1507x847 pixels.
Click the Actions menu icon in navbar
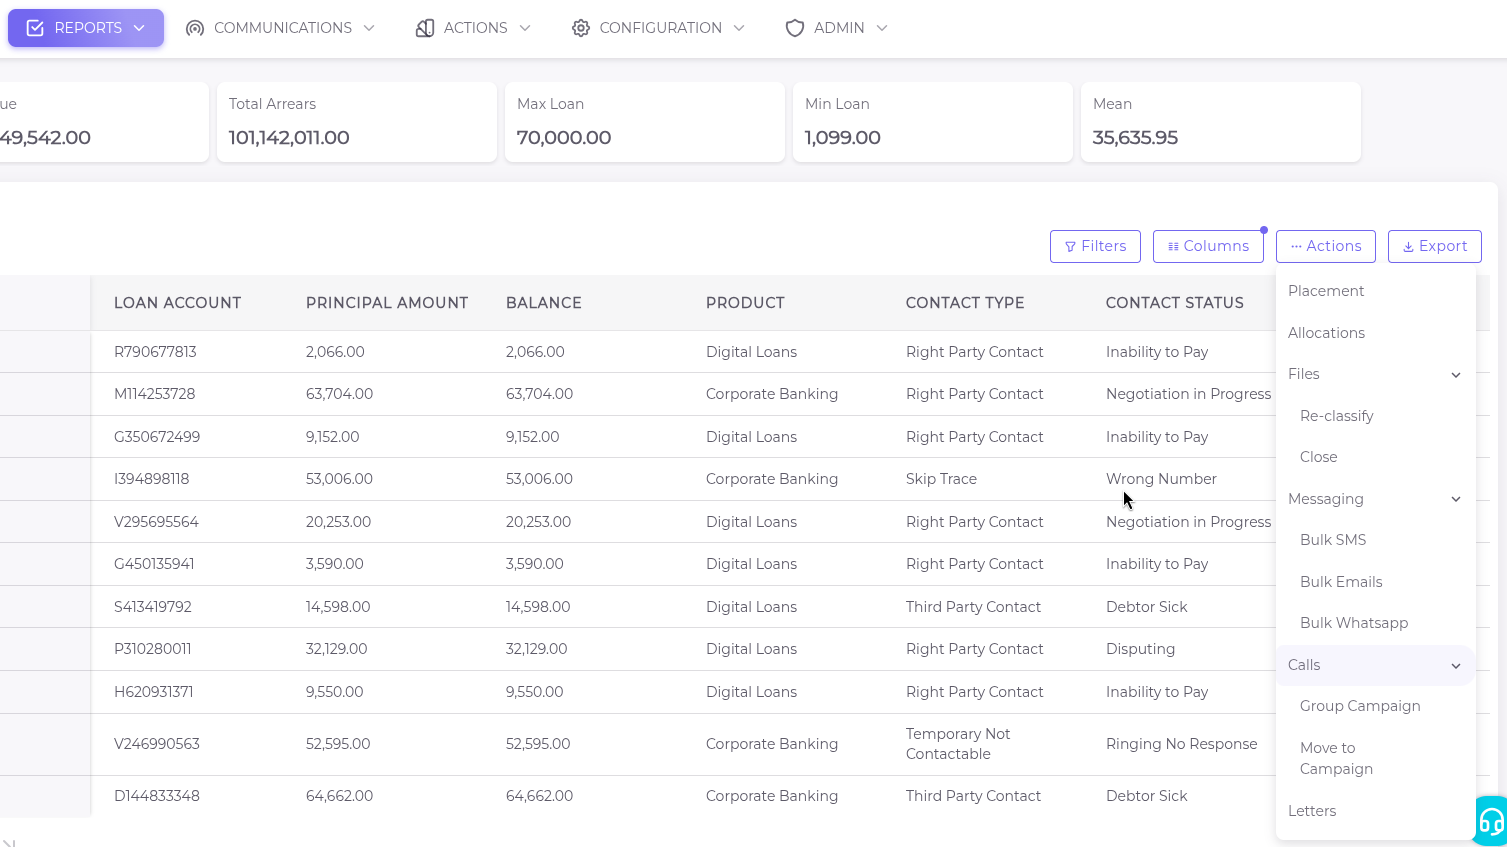[x=425, y=28]
